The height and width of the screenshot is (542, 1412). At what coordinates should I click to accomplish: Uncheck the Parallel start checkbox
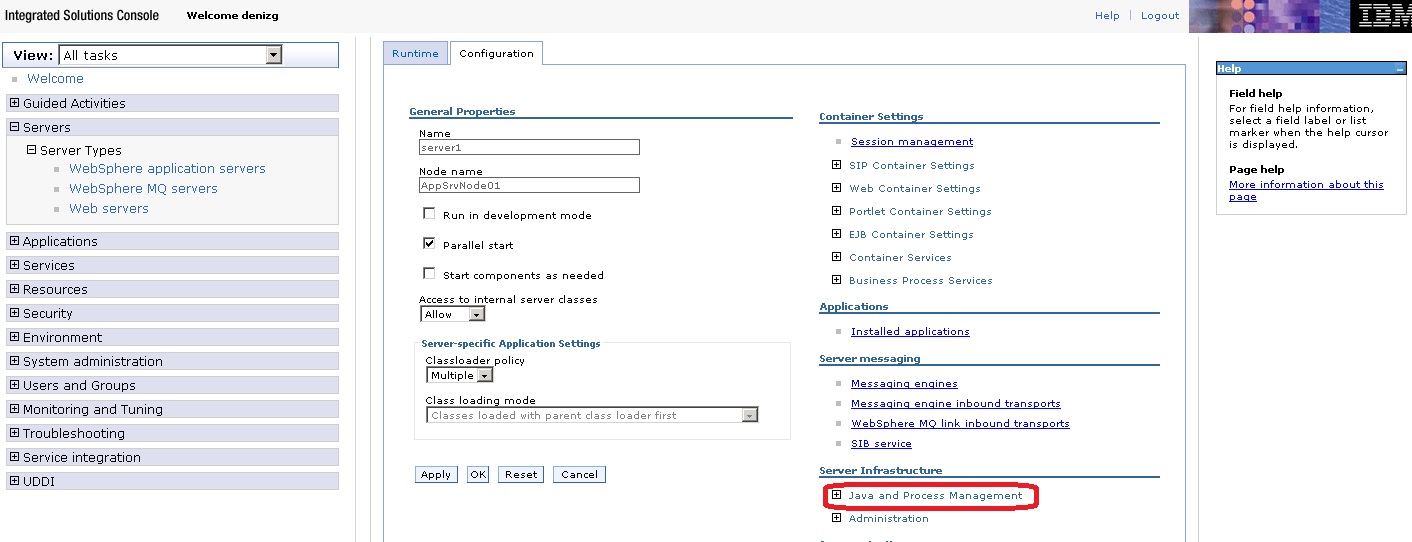429,244
